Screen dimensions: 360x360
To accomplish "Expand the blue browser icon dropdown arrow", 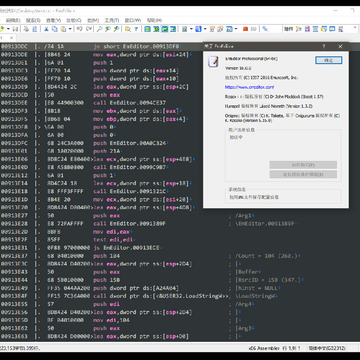I will (205, 29).
